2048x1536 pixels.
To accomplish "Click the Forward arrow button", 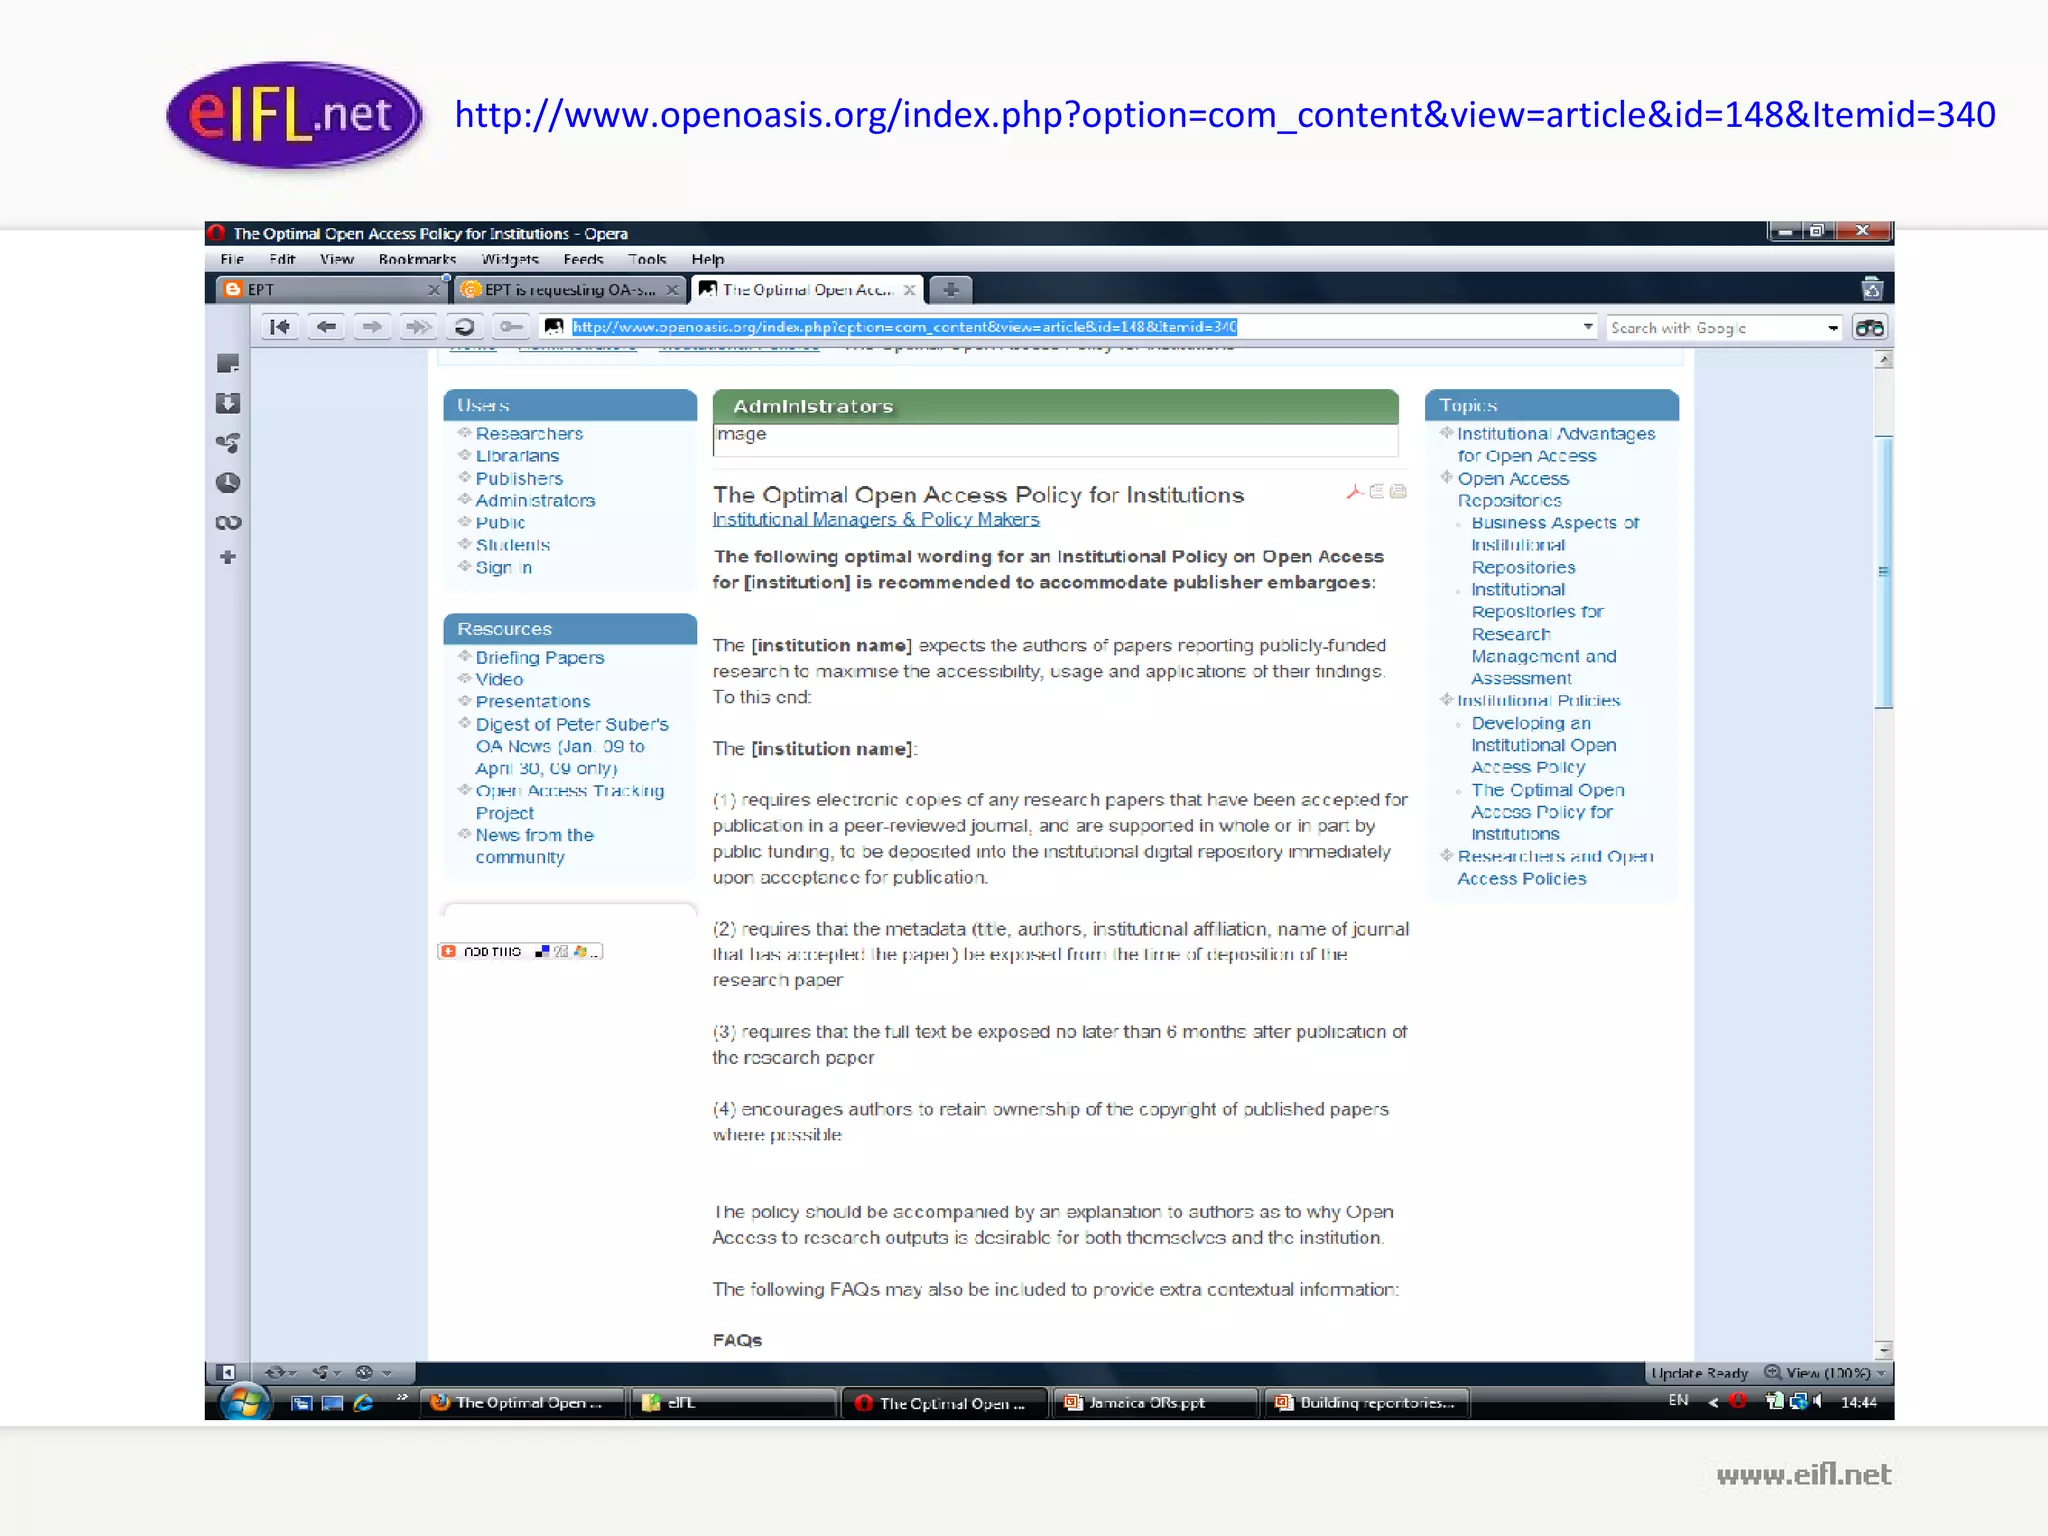I will click(372, 327).
